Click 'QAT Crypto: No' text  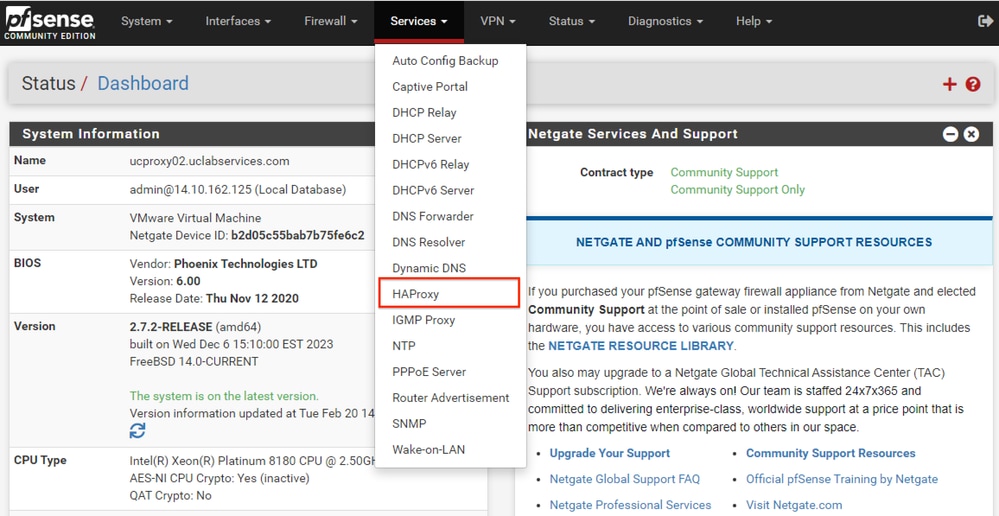pos(171,496)
